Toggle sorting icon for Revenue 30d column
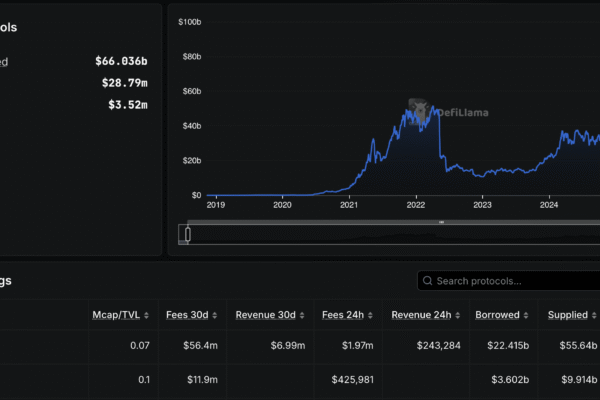The width and height of the screenshot is (600, 400). coord(302,315)
